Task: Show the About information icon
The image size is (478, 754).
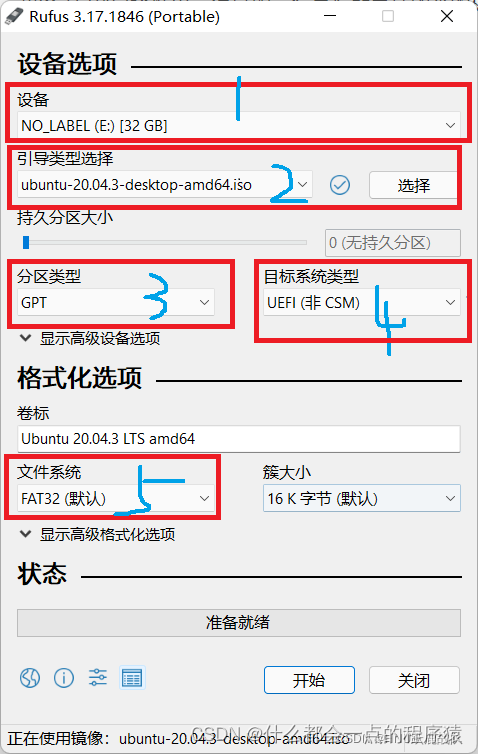Action: click(64, 678)
